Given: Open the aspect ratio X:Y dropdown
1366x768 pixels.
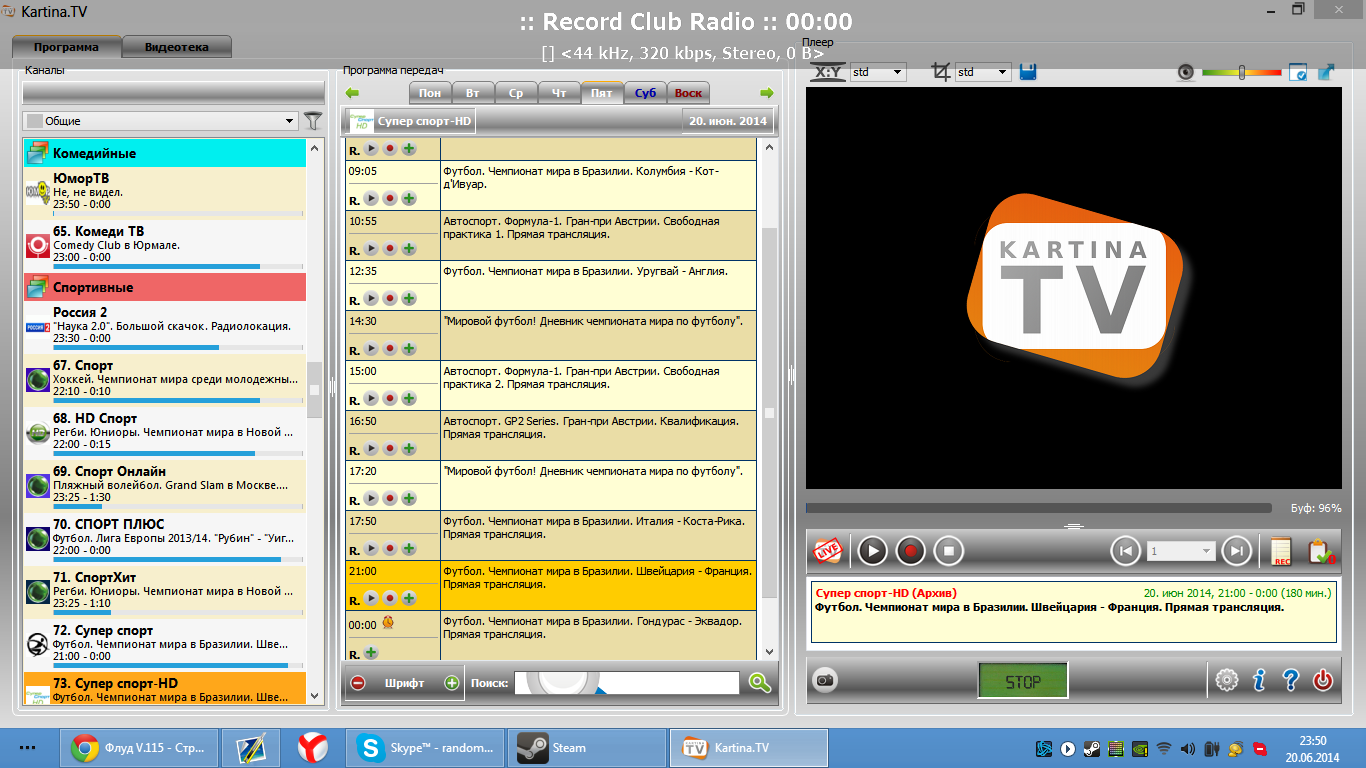Looking at the screenshot, I should (x=878, y=72).
